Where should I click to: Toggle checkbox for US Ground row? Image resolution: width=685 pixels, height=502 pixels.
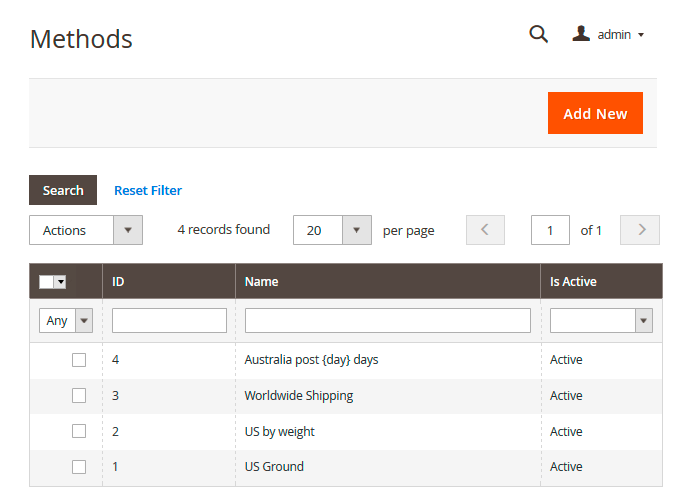79,467
